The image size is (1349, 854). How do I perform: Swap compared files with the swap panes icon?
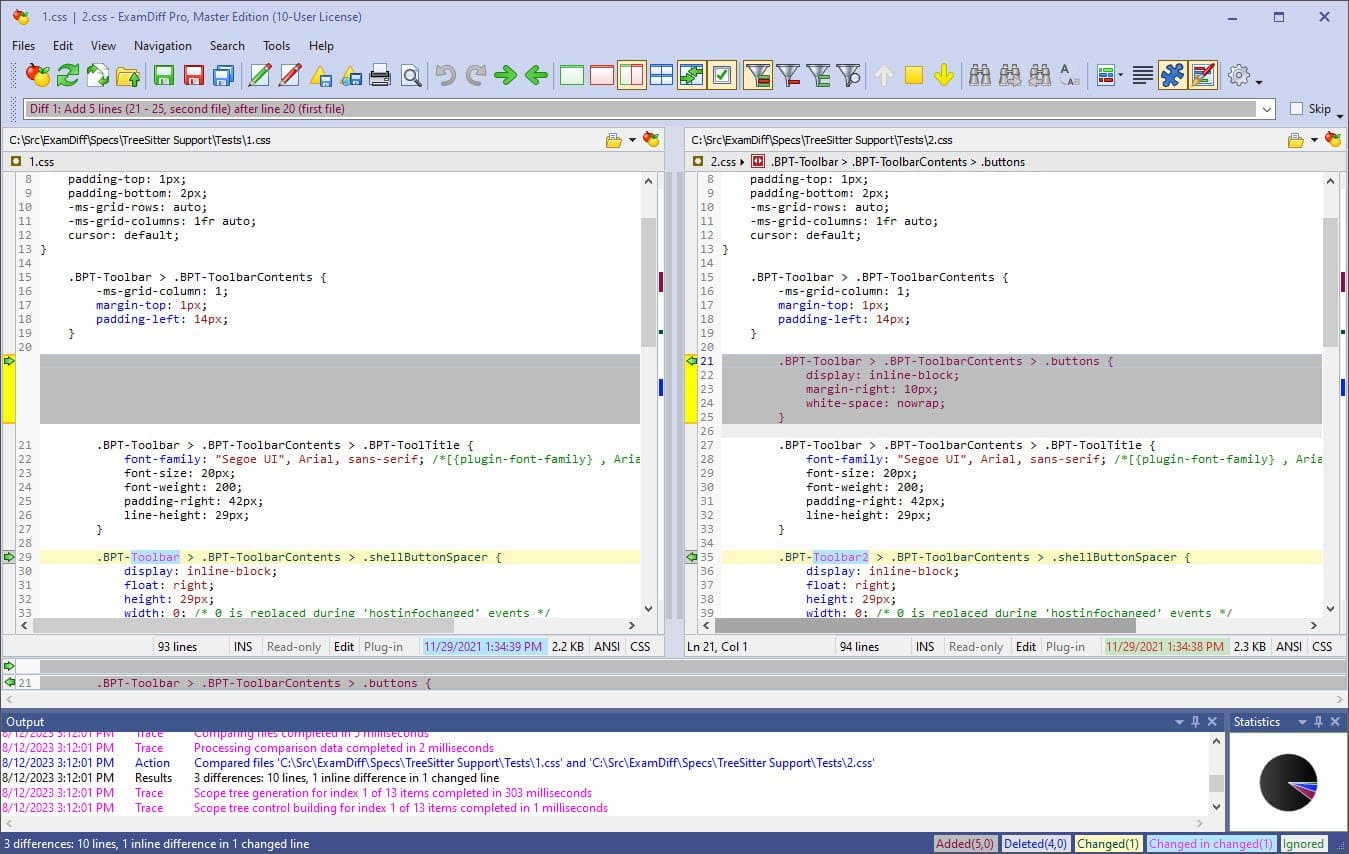coord(690,74)
